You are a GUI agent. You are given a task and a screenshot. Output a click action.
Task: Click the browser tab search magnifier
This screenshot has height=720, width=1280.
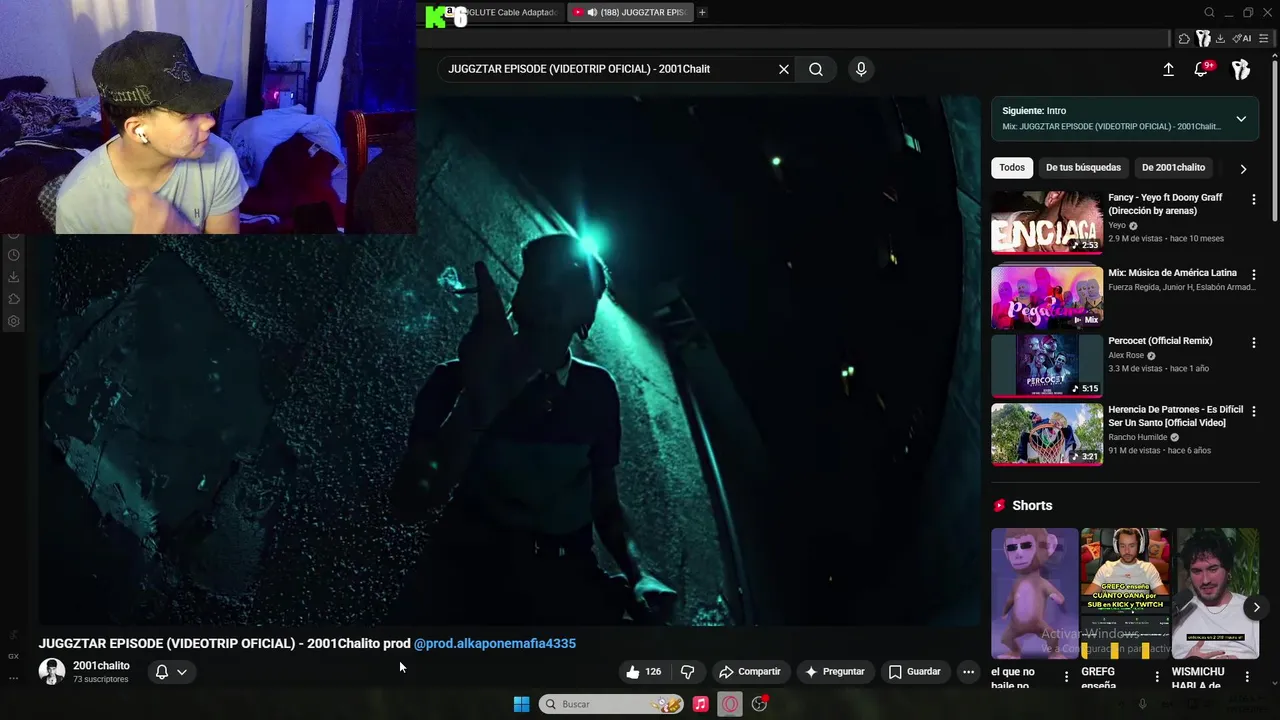[x=1209, y=12]
